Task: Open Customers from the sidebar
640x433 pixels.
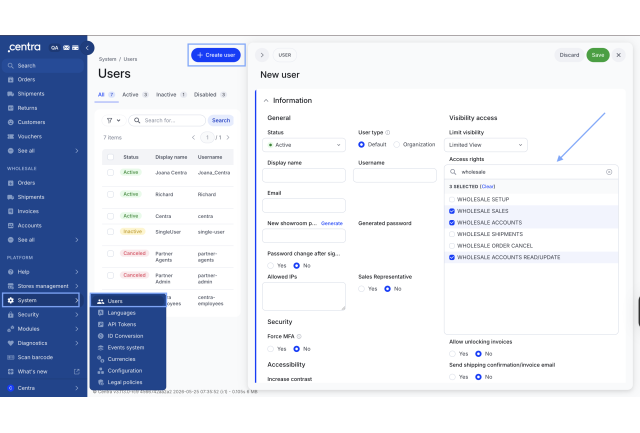Action: 31,122
